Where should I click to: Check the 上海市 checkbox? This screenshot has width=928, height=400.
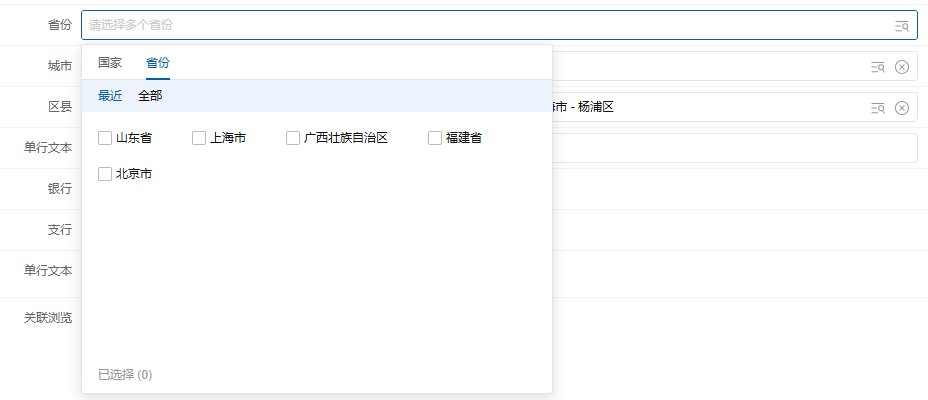(199, 138)
